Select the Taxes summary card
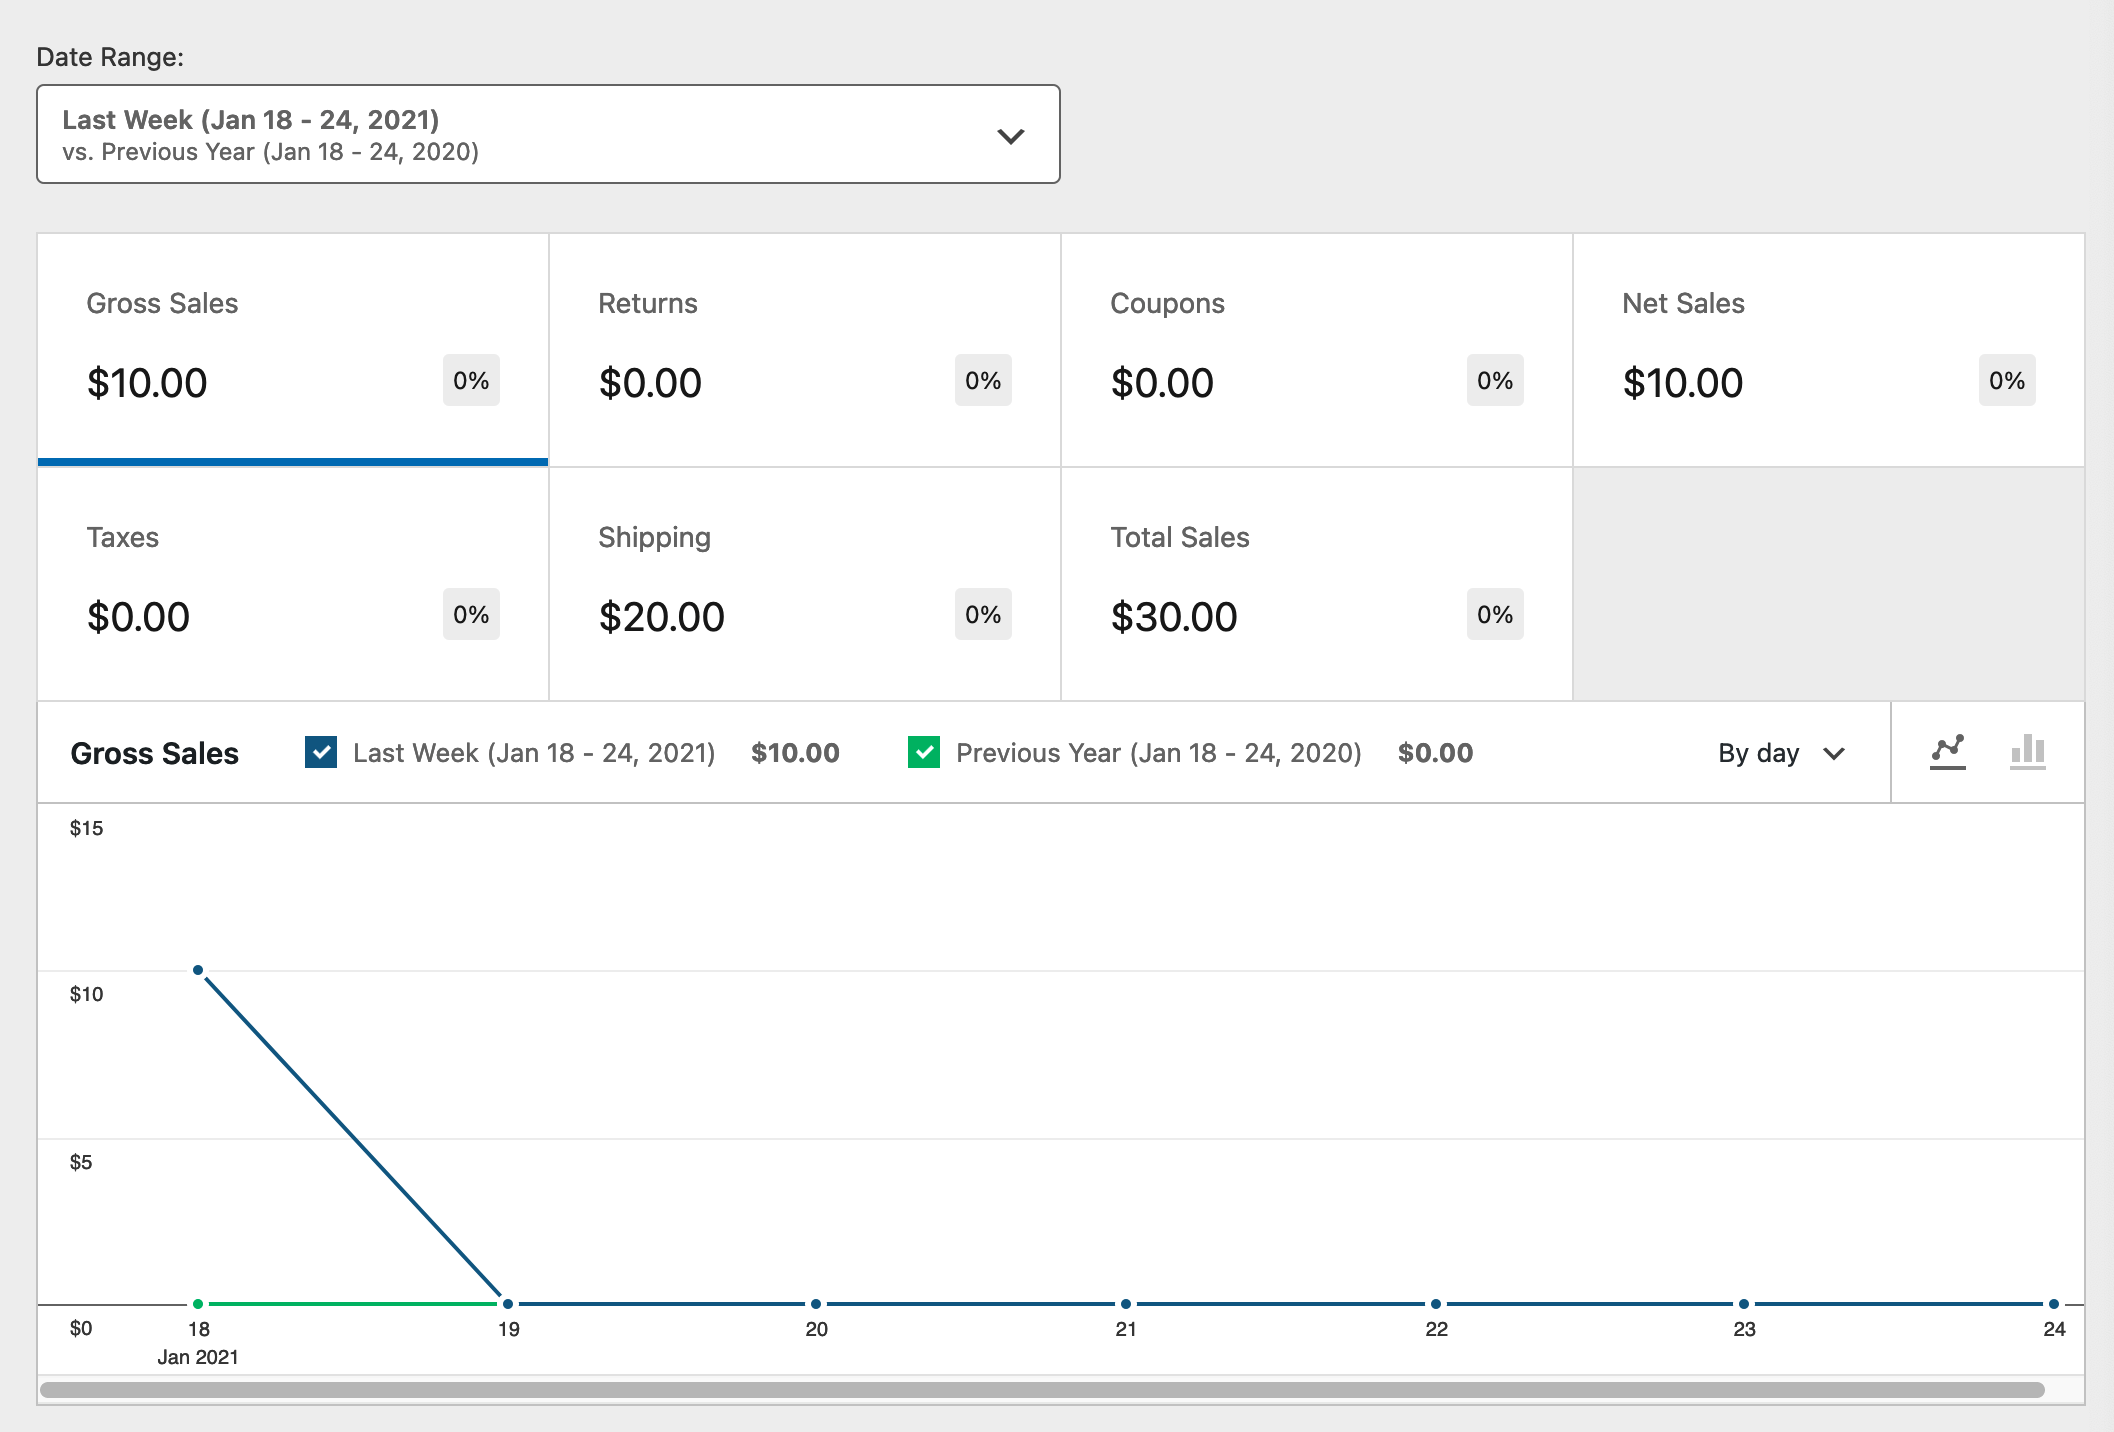This screenshot has width=2114, height=1432. tap(292, 583)
